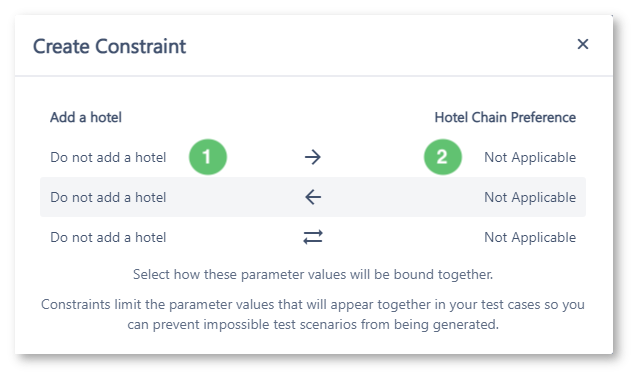Choose the bidirectional arrows constraint icon

point(312,237)
